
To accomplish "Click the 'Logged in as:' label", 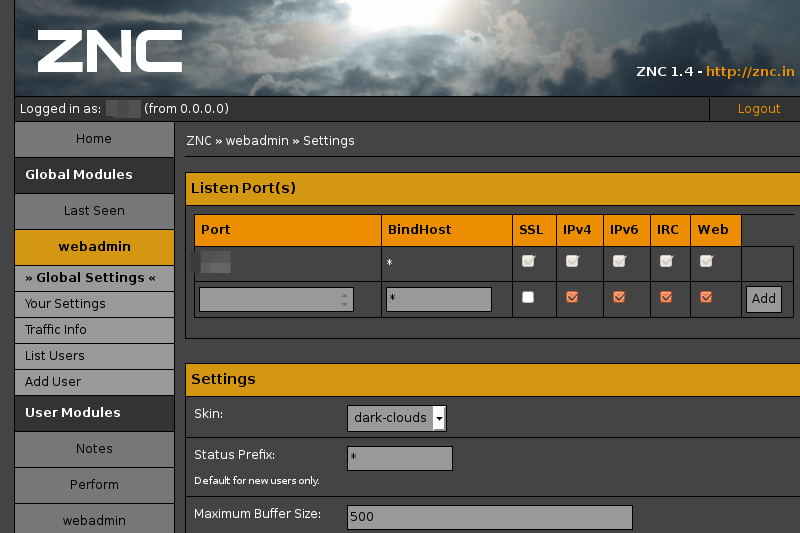I will [x=60, y=109].
